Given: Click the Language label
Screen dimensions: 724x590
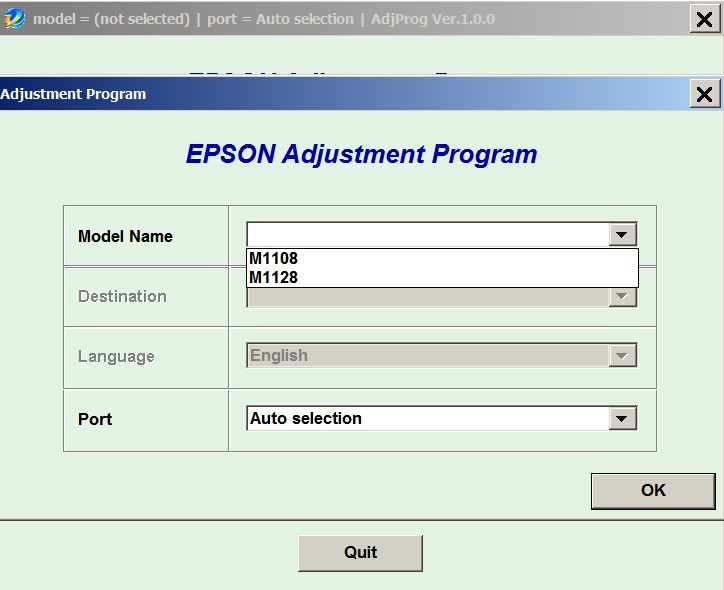Looking at the screenshot, I should tap(116, 356).
